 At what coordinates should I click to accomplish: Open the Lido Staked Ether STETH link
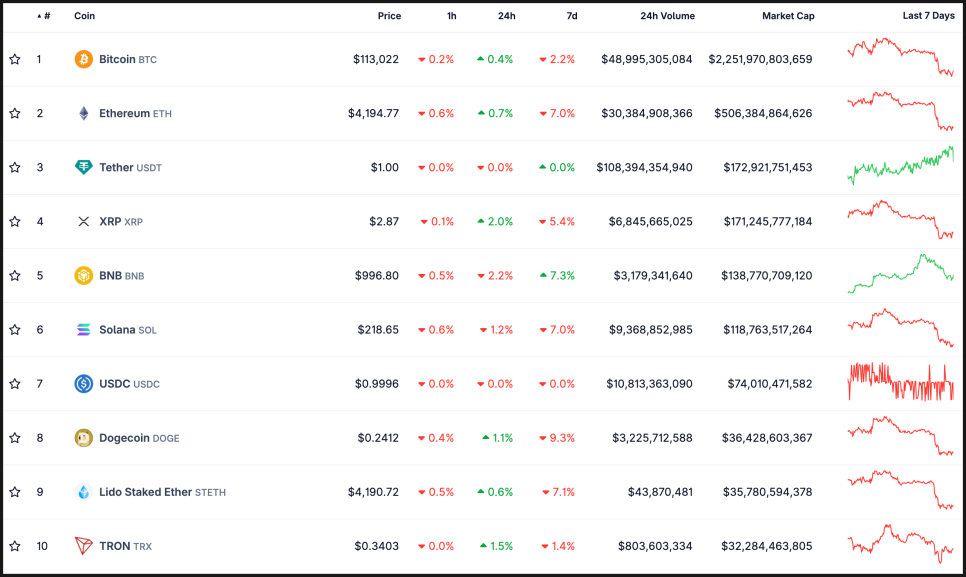(163, 492)
